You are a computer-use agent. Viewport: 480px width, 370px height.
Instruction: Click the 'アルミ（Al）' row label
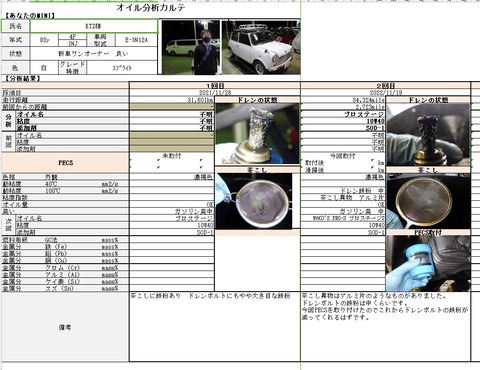(62, 275)
